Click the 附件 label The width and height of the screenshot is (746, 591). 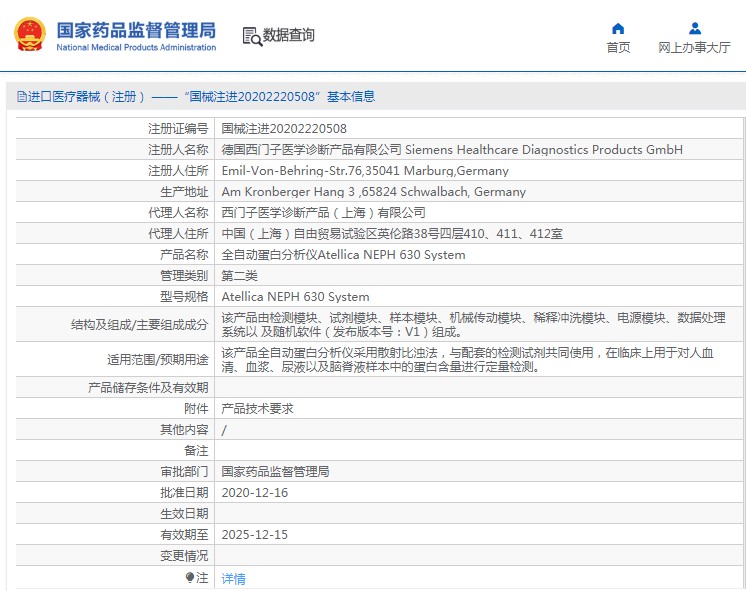(x=196, y=409)
